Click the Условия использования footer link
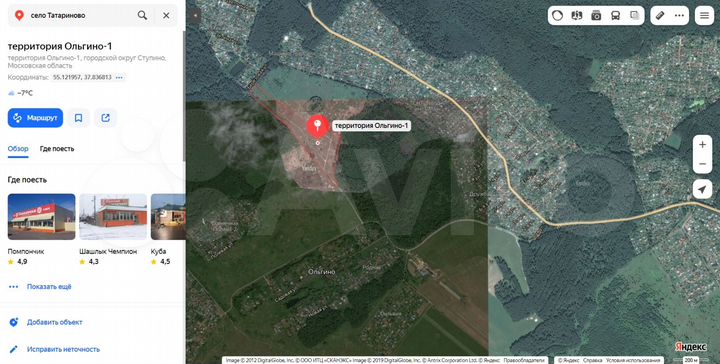The width and height of the screenshot is (720, 364). pyautogui.click(x=634, y=360)
